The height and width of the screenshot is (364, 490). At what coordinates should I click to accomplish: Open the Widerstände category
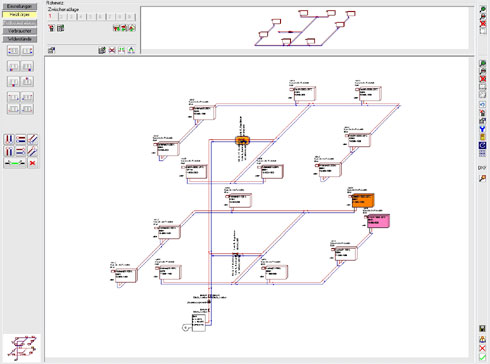point(20,39)
